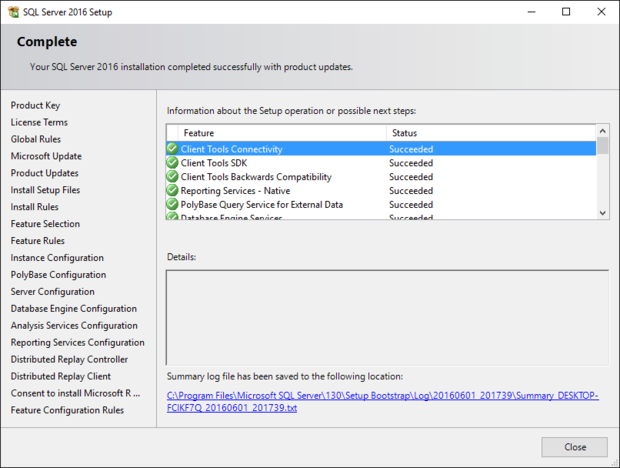The width and height of the screenshot is (620, 468).
Task: Click the Feature Rules step
Action: pyautogui.click(x=38, y=241)
